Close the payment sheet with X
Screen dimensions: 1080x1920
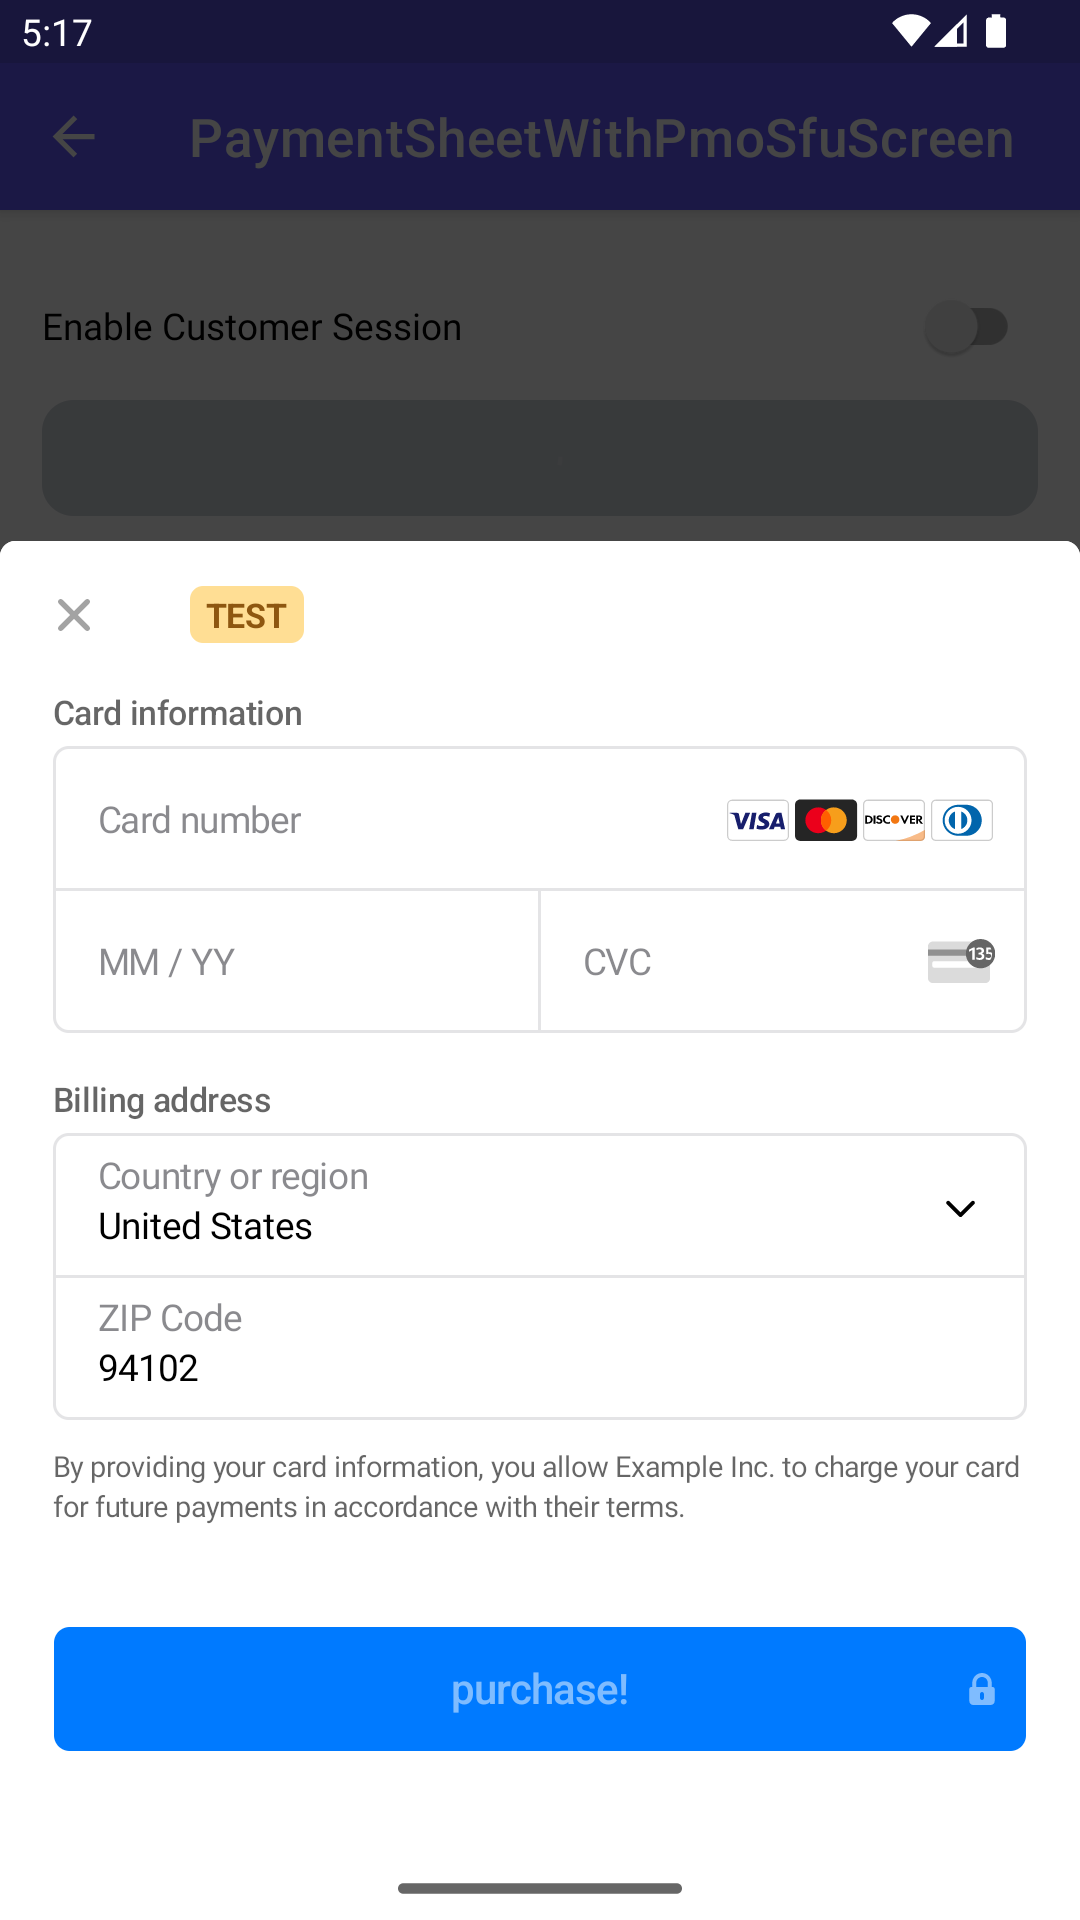pyautogui.click(x=74, y=615)
